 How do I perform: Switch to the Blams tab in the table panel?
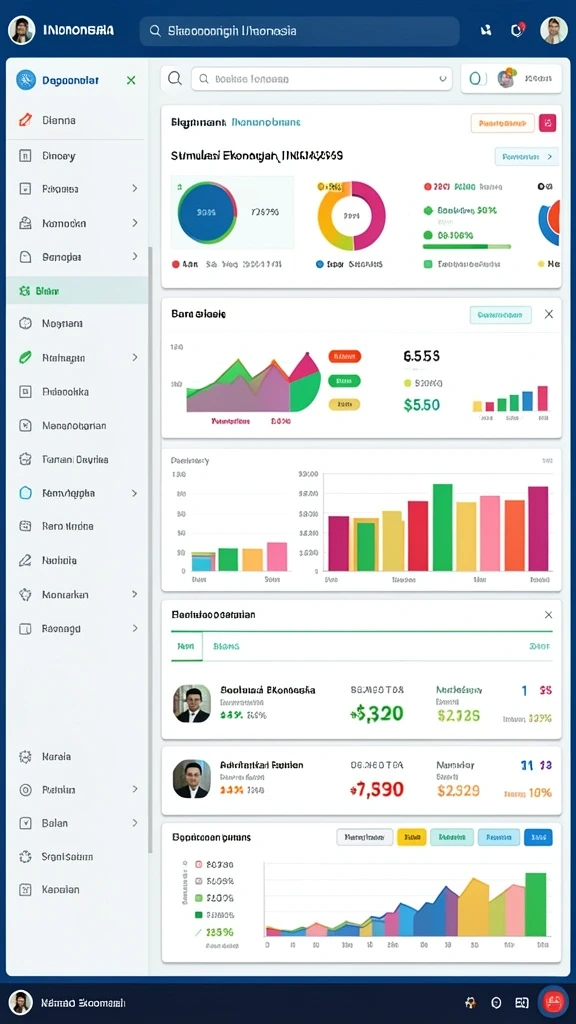pos(226,646)
